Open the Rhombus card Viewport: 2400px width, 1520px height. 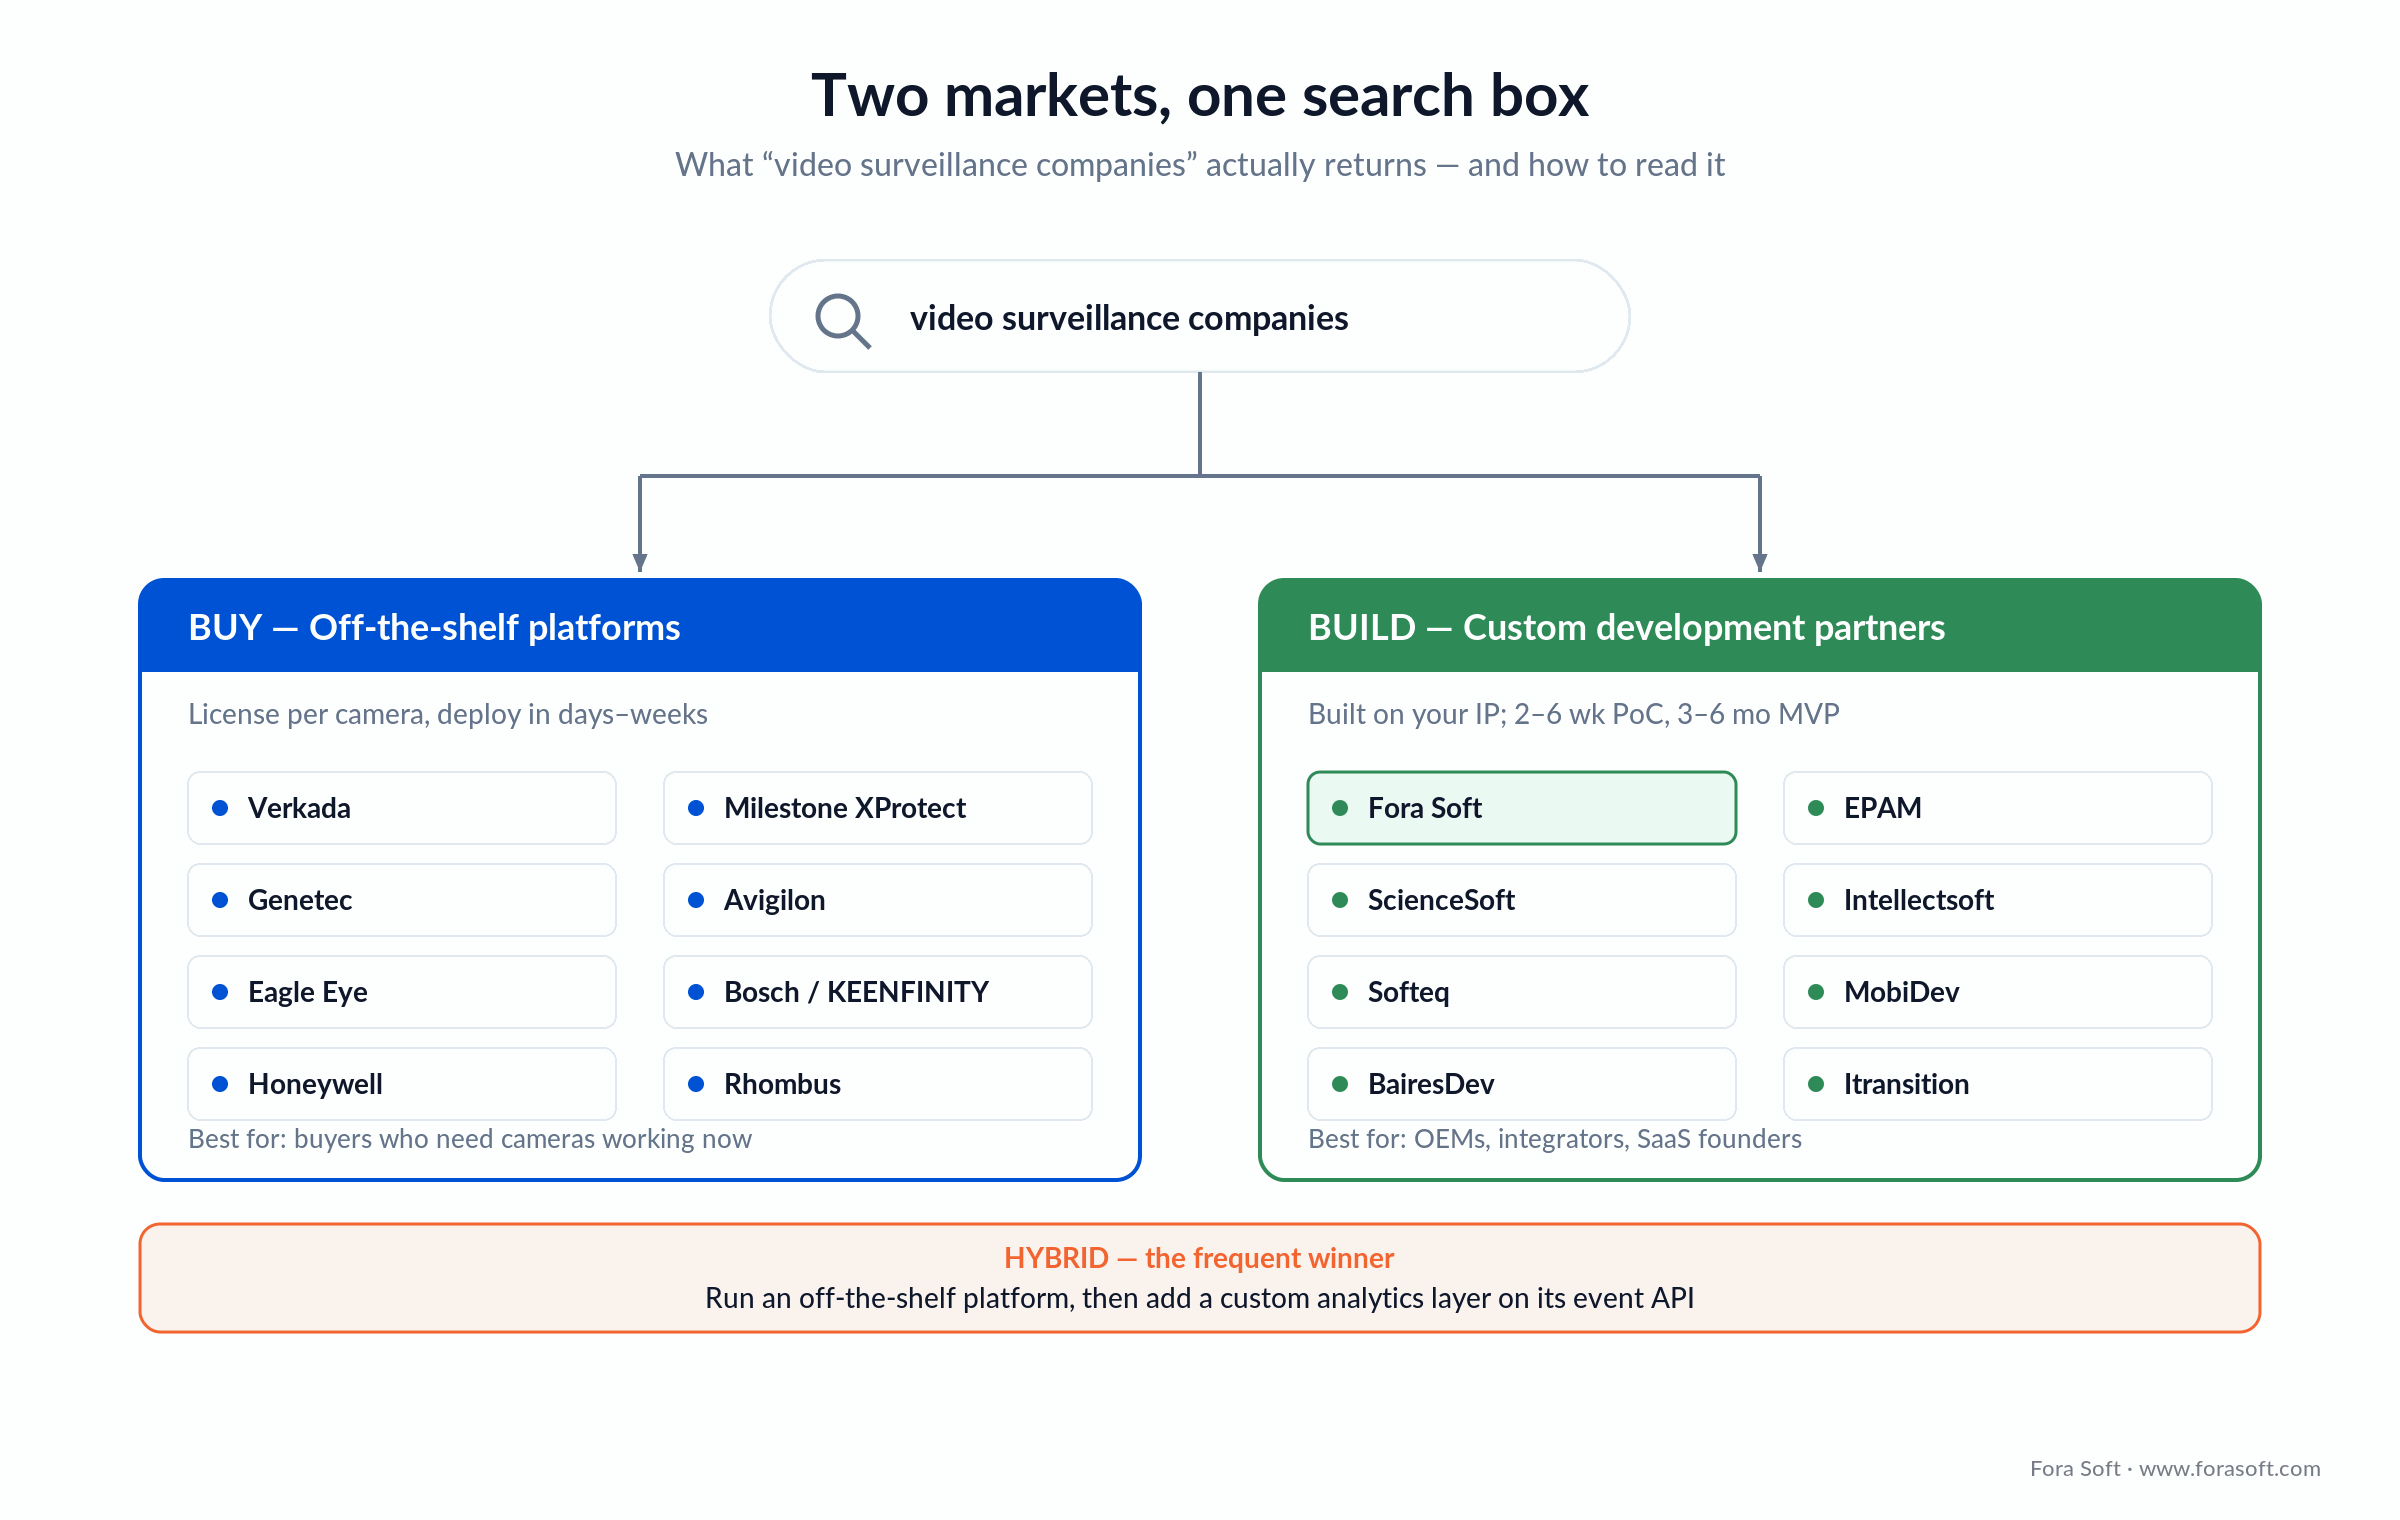point(878,1084)
